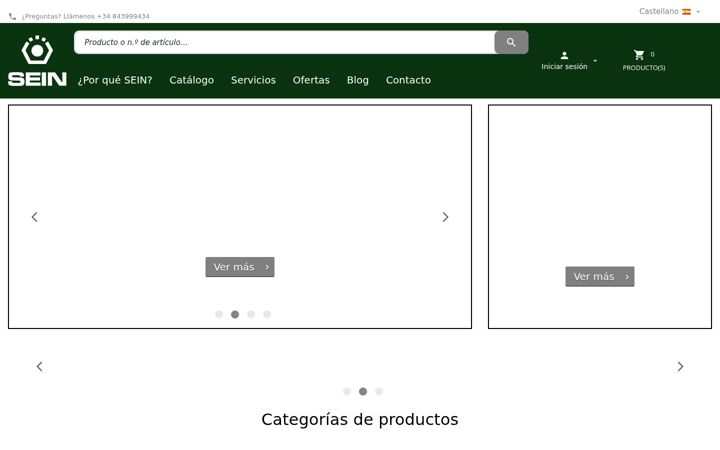Click previous arrow of lower carousel

click(39, 366)
